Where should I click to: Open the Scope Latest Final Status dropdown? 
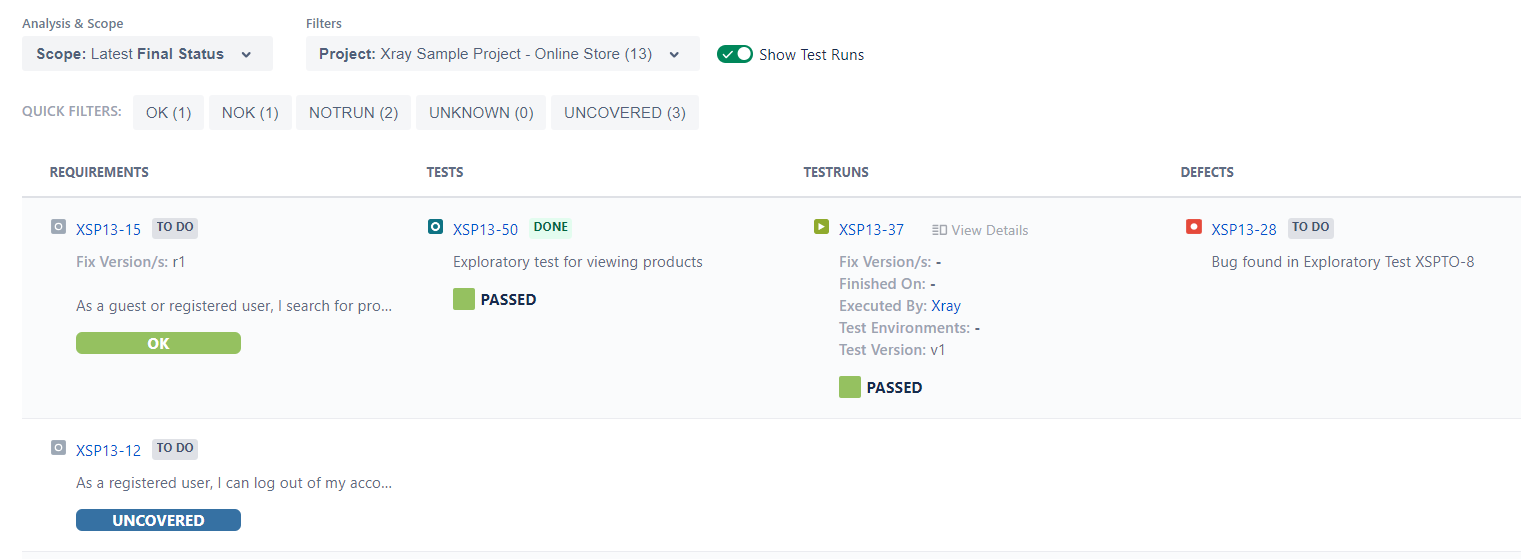point(147,54)
